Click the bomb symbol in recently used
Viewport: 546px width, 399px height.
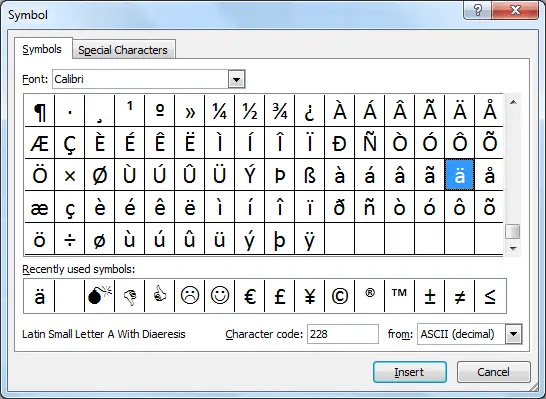100,296
